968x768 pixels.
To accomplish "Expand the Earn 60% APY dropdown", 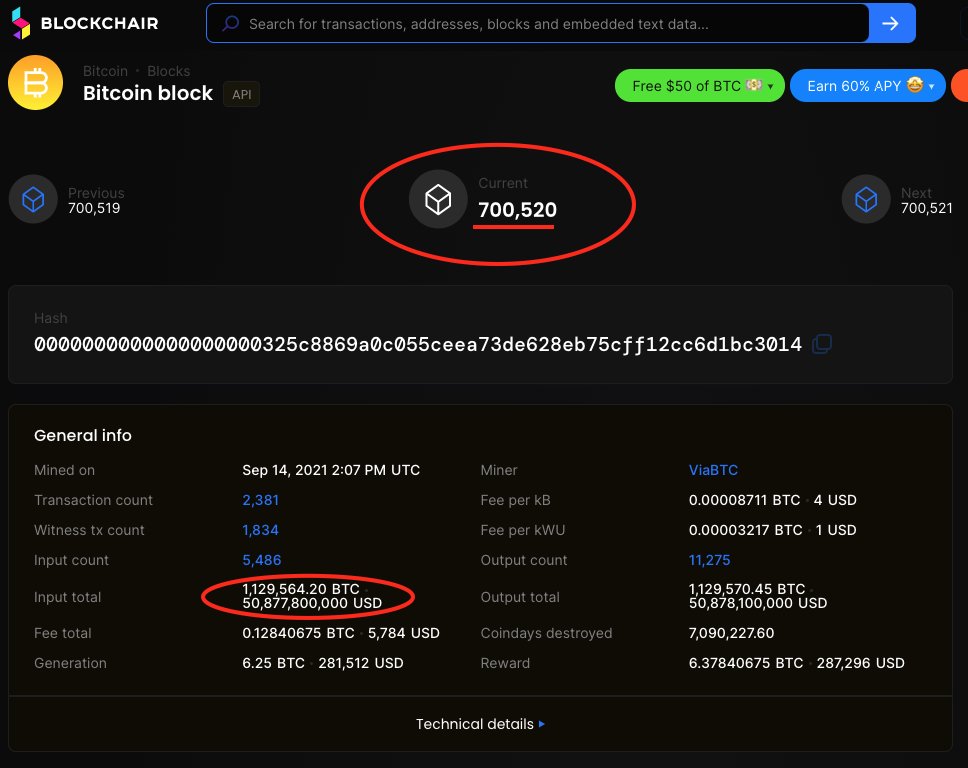I will [x=867, y=86].
